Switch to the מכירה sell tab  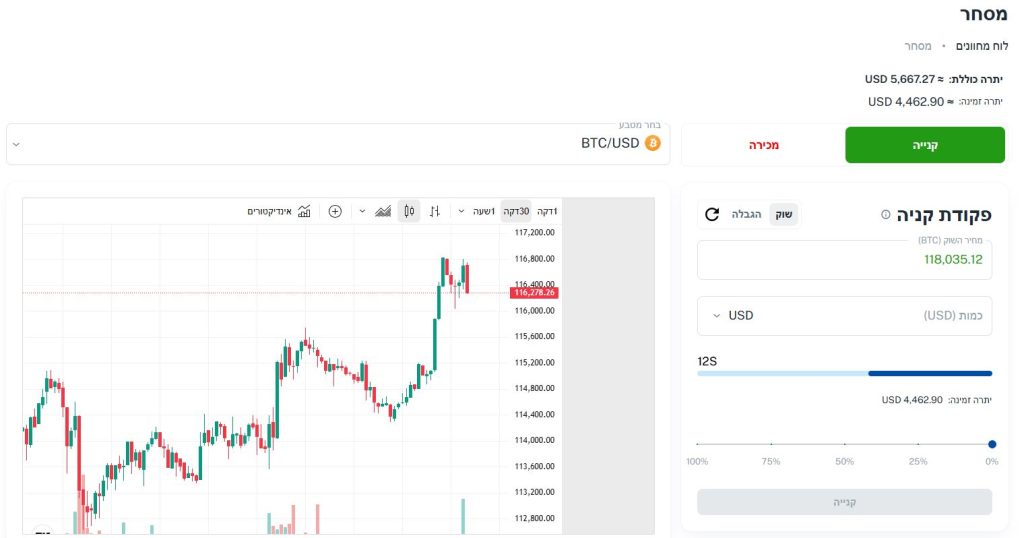pyautogui.click(x=763, y=145)
